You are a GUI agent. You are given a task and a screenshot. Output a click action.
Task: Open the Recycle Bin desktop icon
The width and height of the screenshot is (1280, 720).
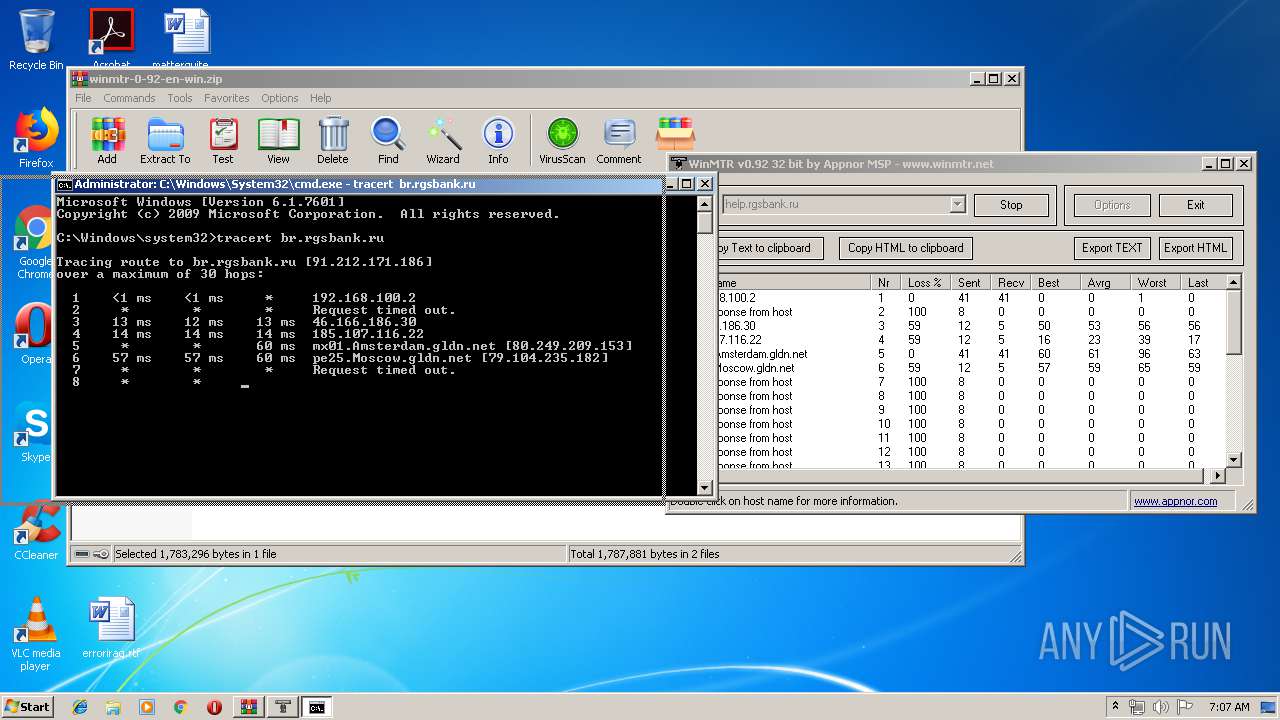coord(36,40)
